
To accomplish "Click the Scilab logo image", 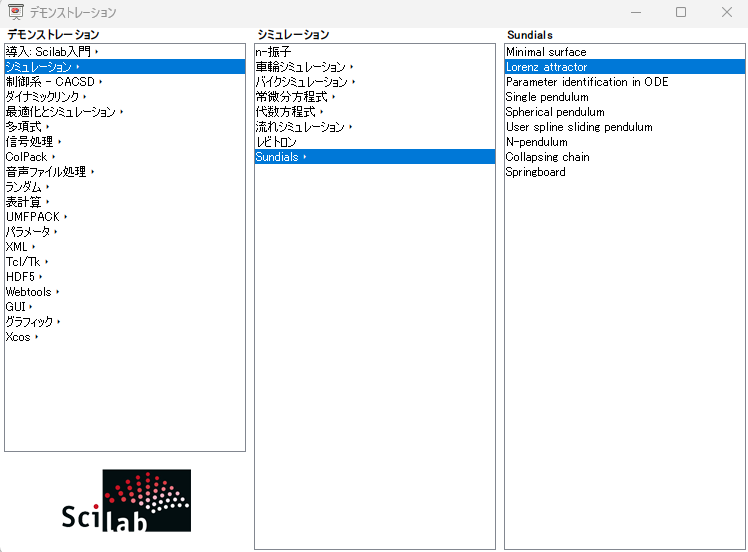I will pos(126,500).
